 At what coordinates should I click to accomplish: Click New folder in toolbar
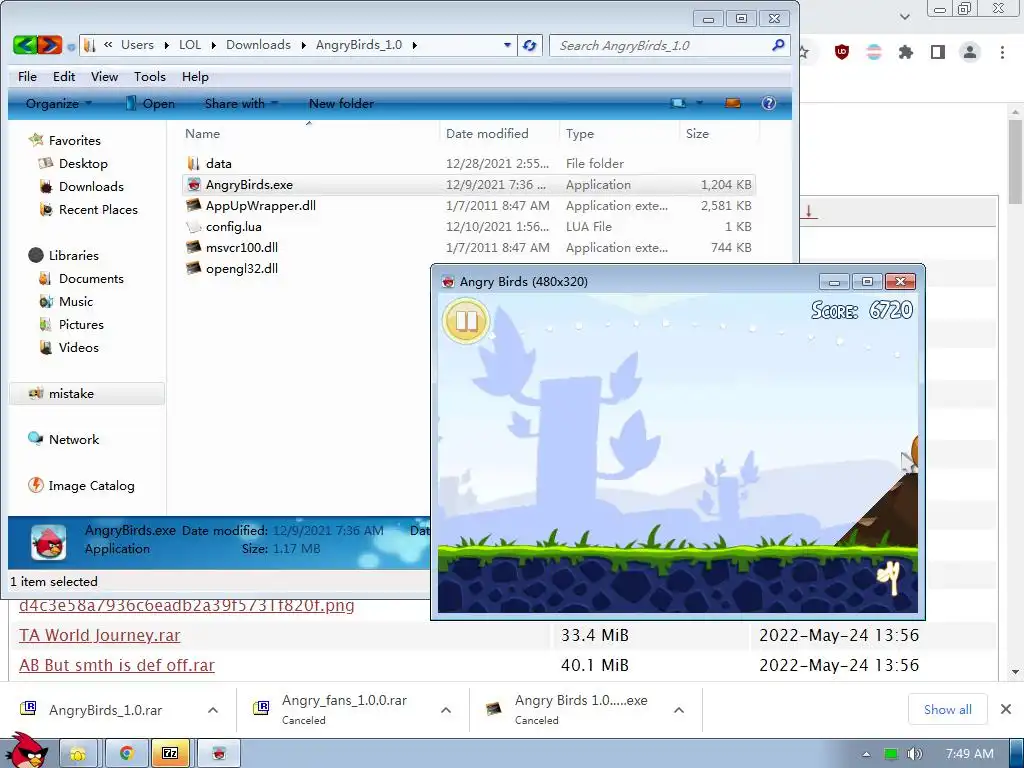click(x=341, y=103)
